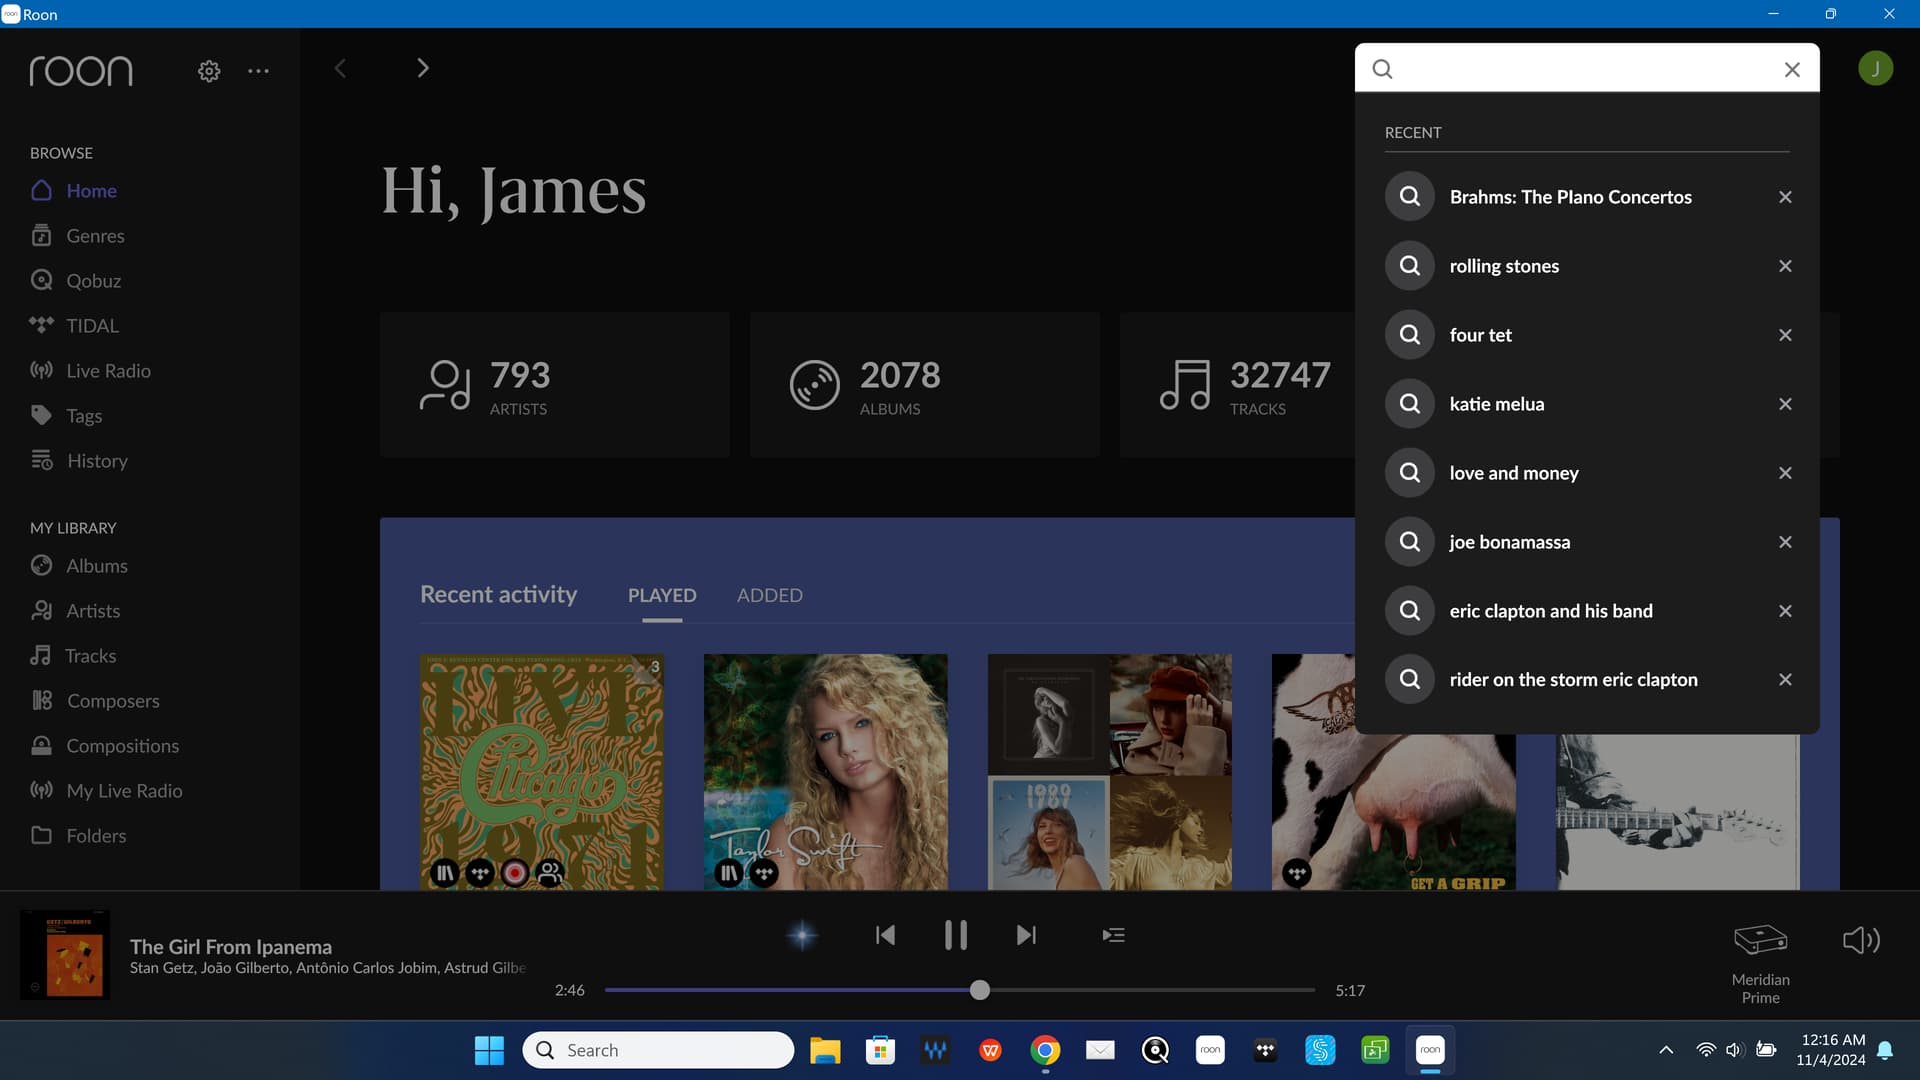Remove eric clapton and his band entry
Viewport: 1920px width, 1080px height.
[x=1785, y=611]
